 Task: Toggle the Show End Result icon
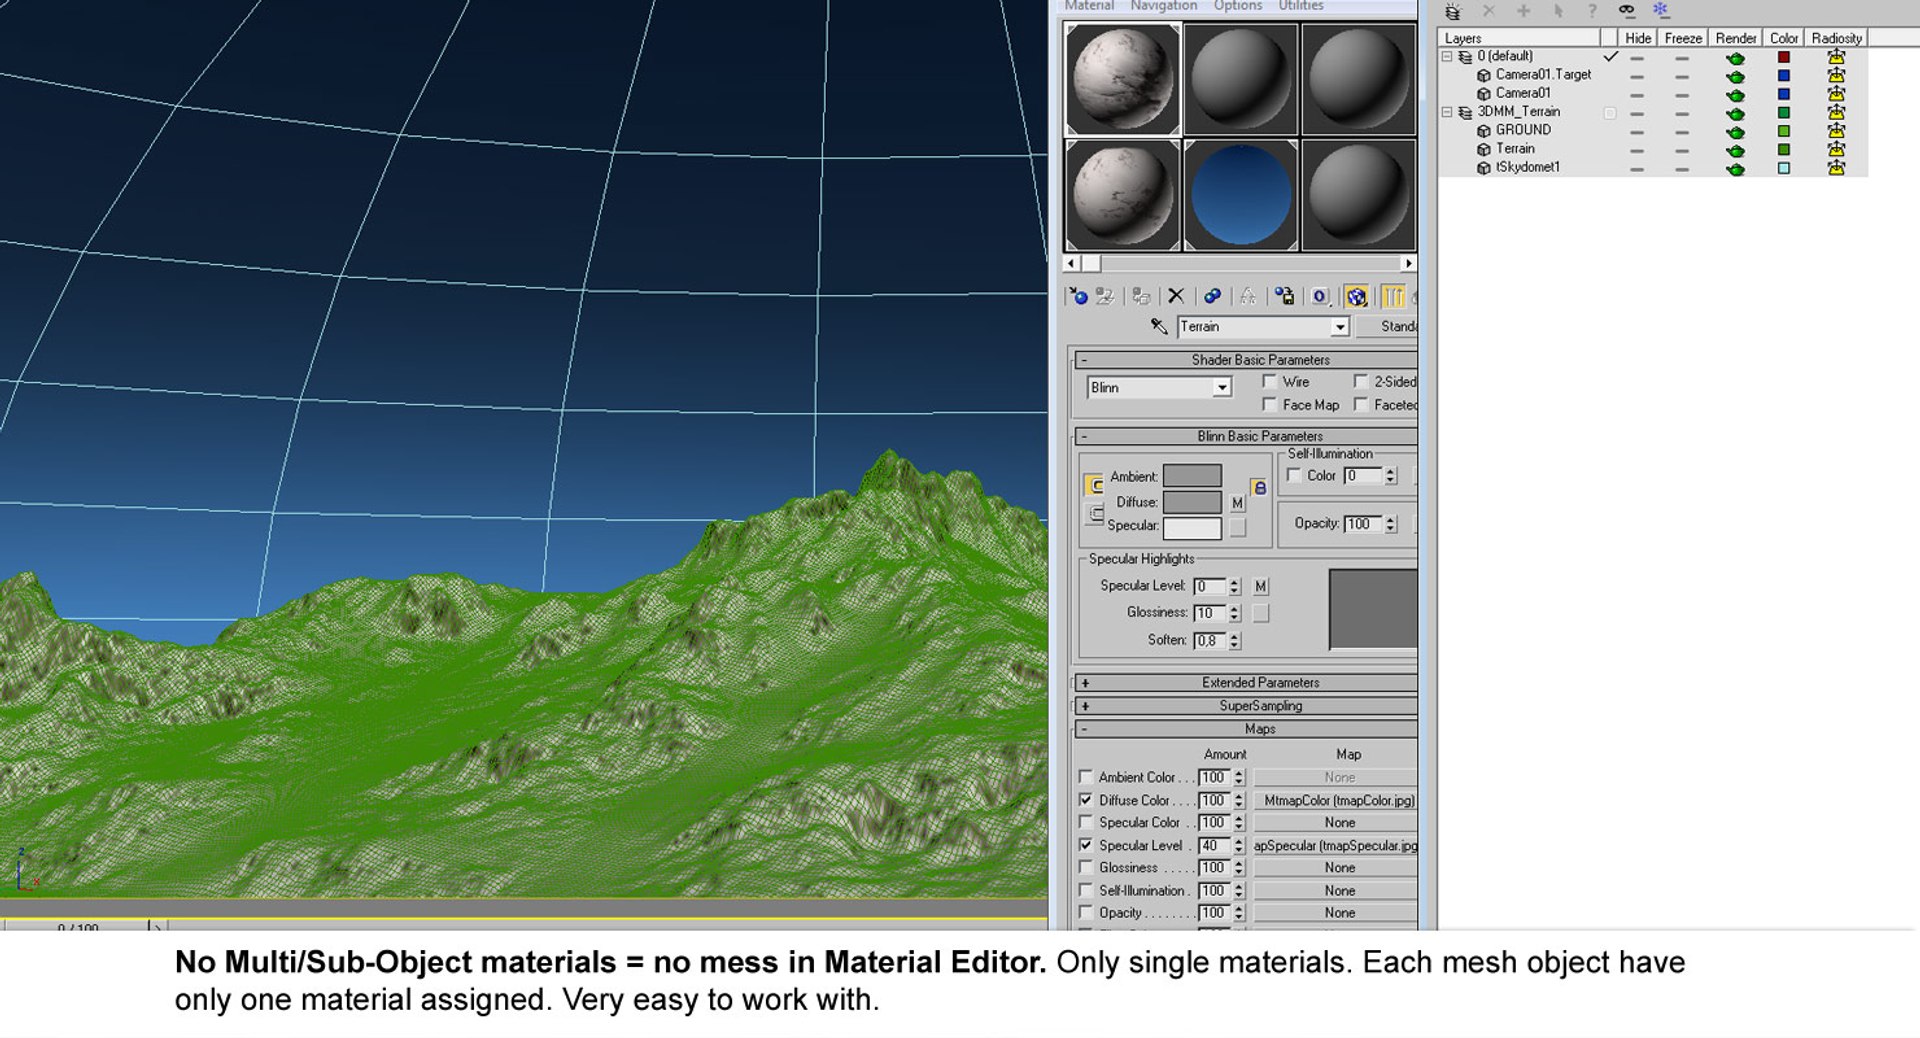[1393, 296]
